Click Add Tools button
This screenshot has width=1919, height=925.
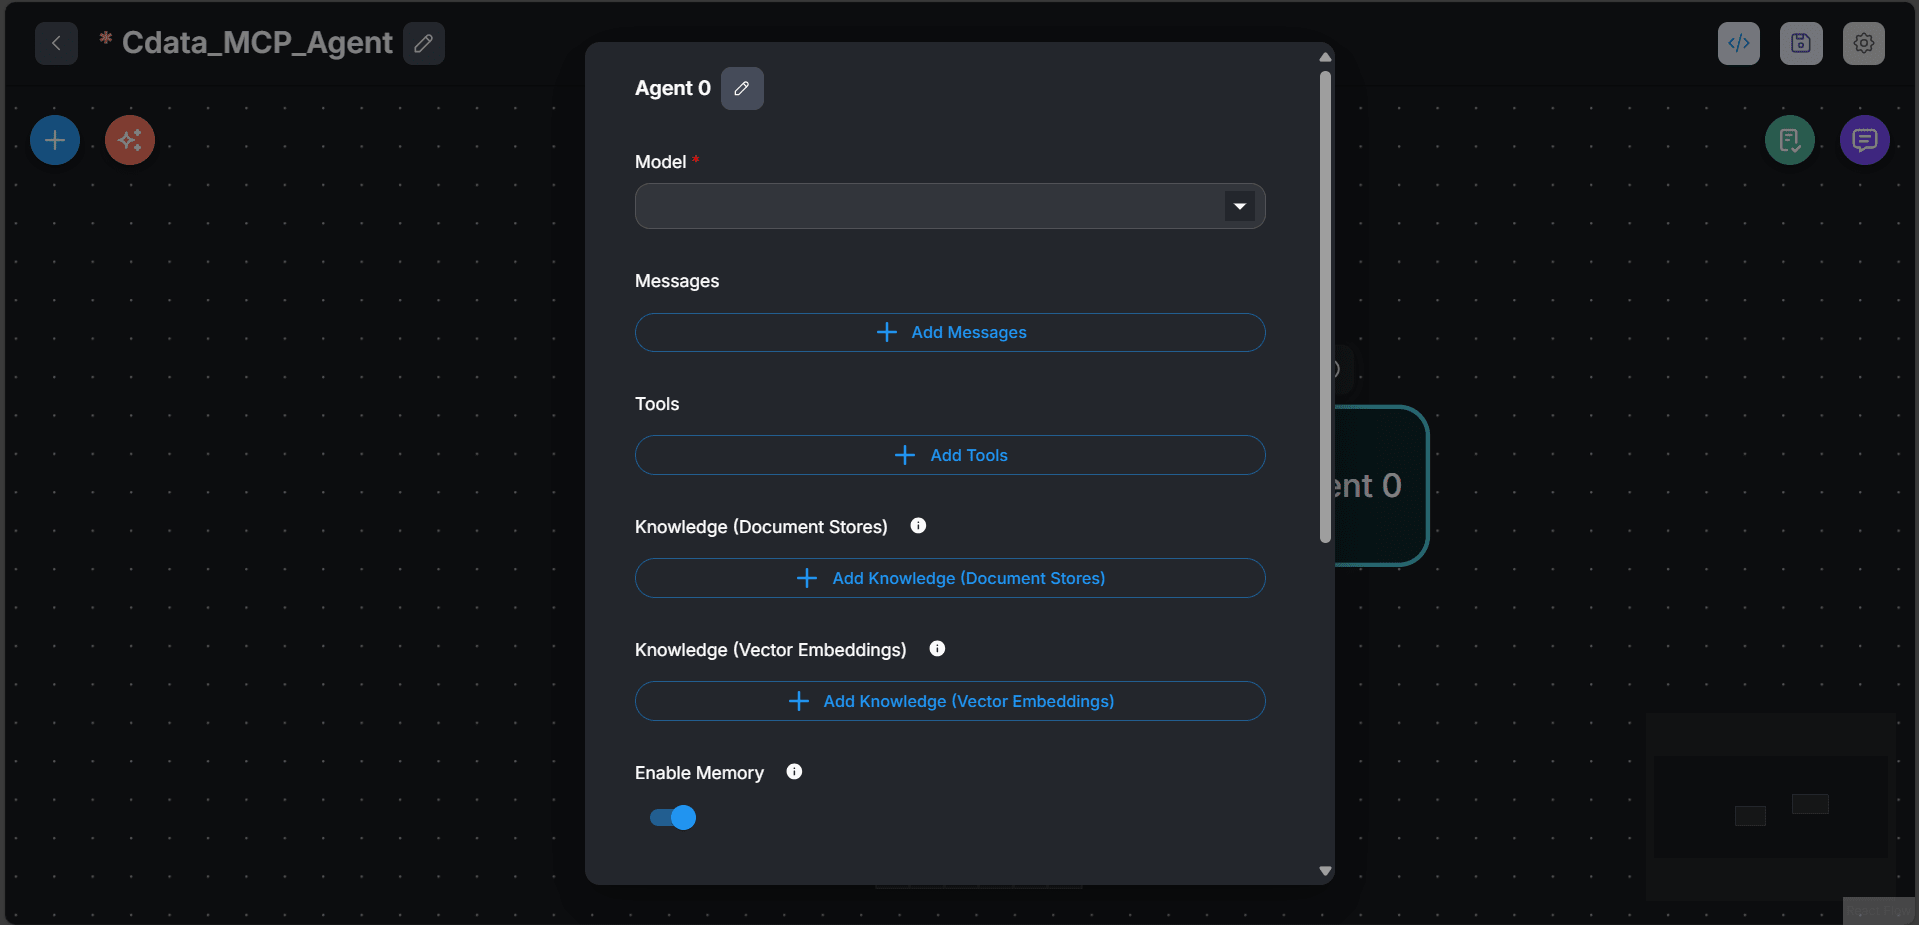[x=950, y=455]
